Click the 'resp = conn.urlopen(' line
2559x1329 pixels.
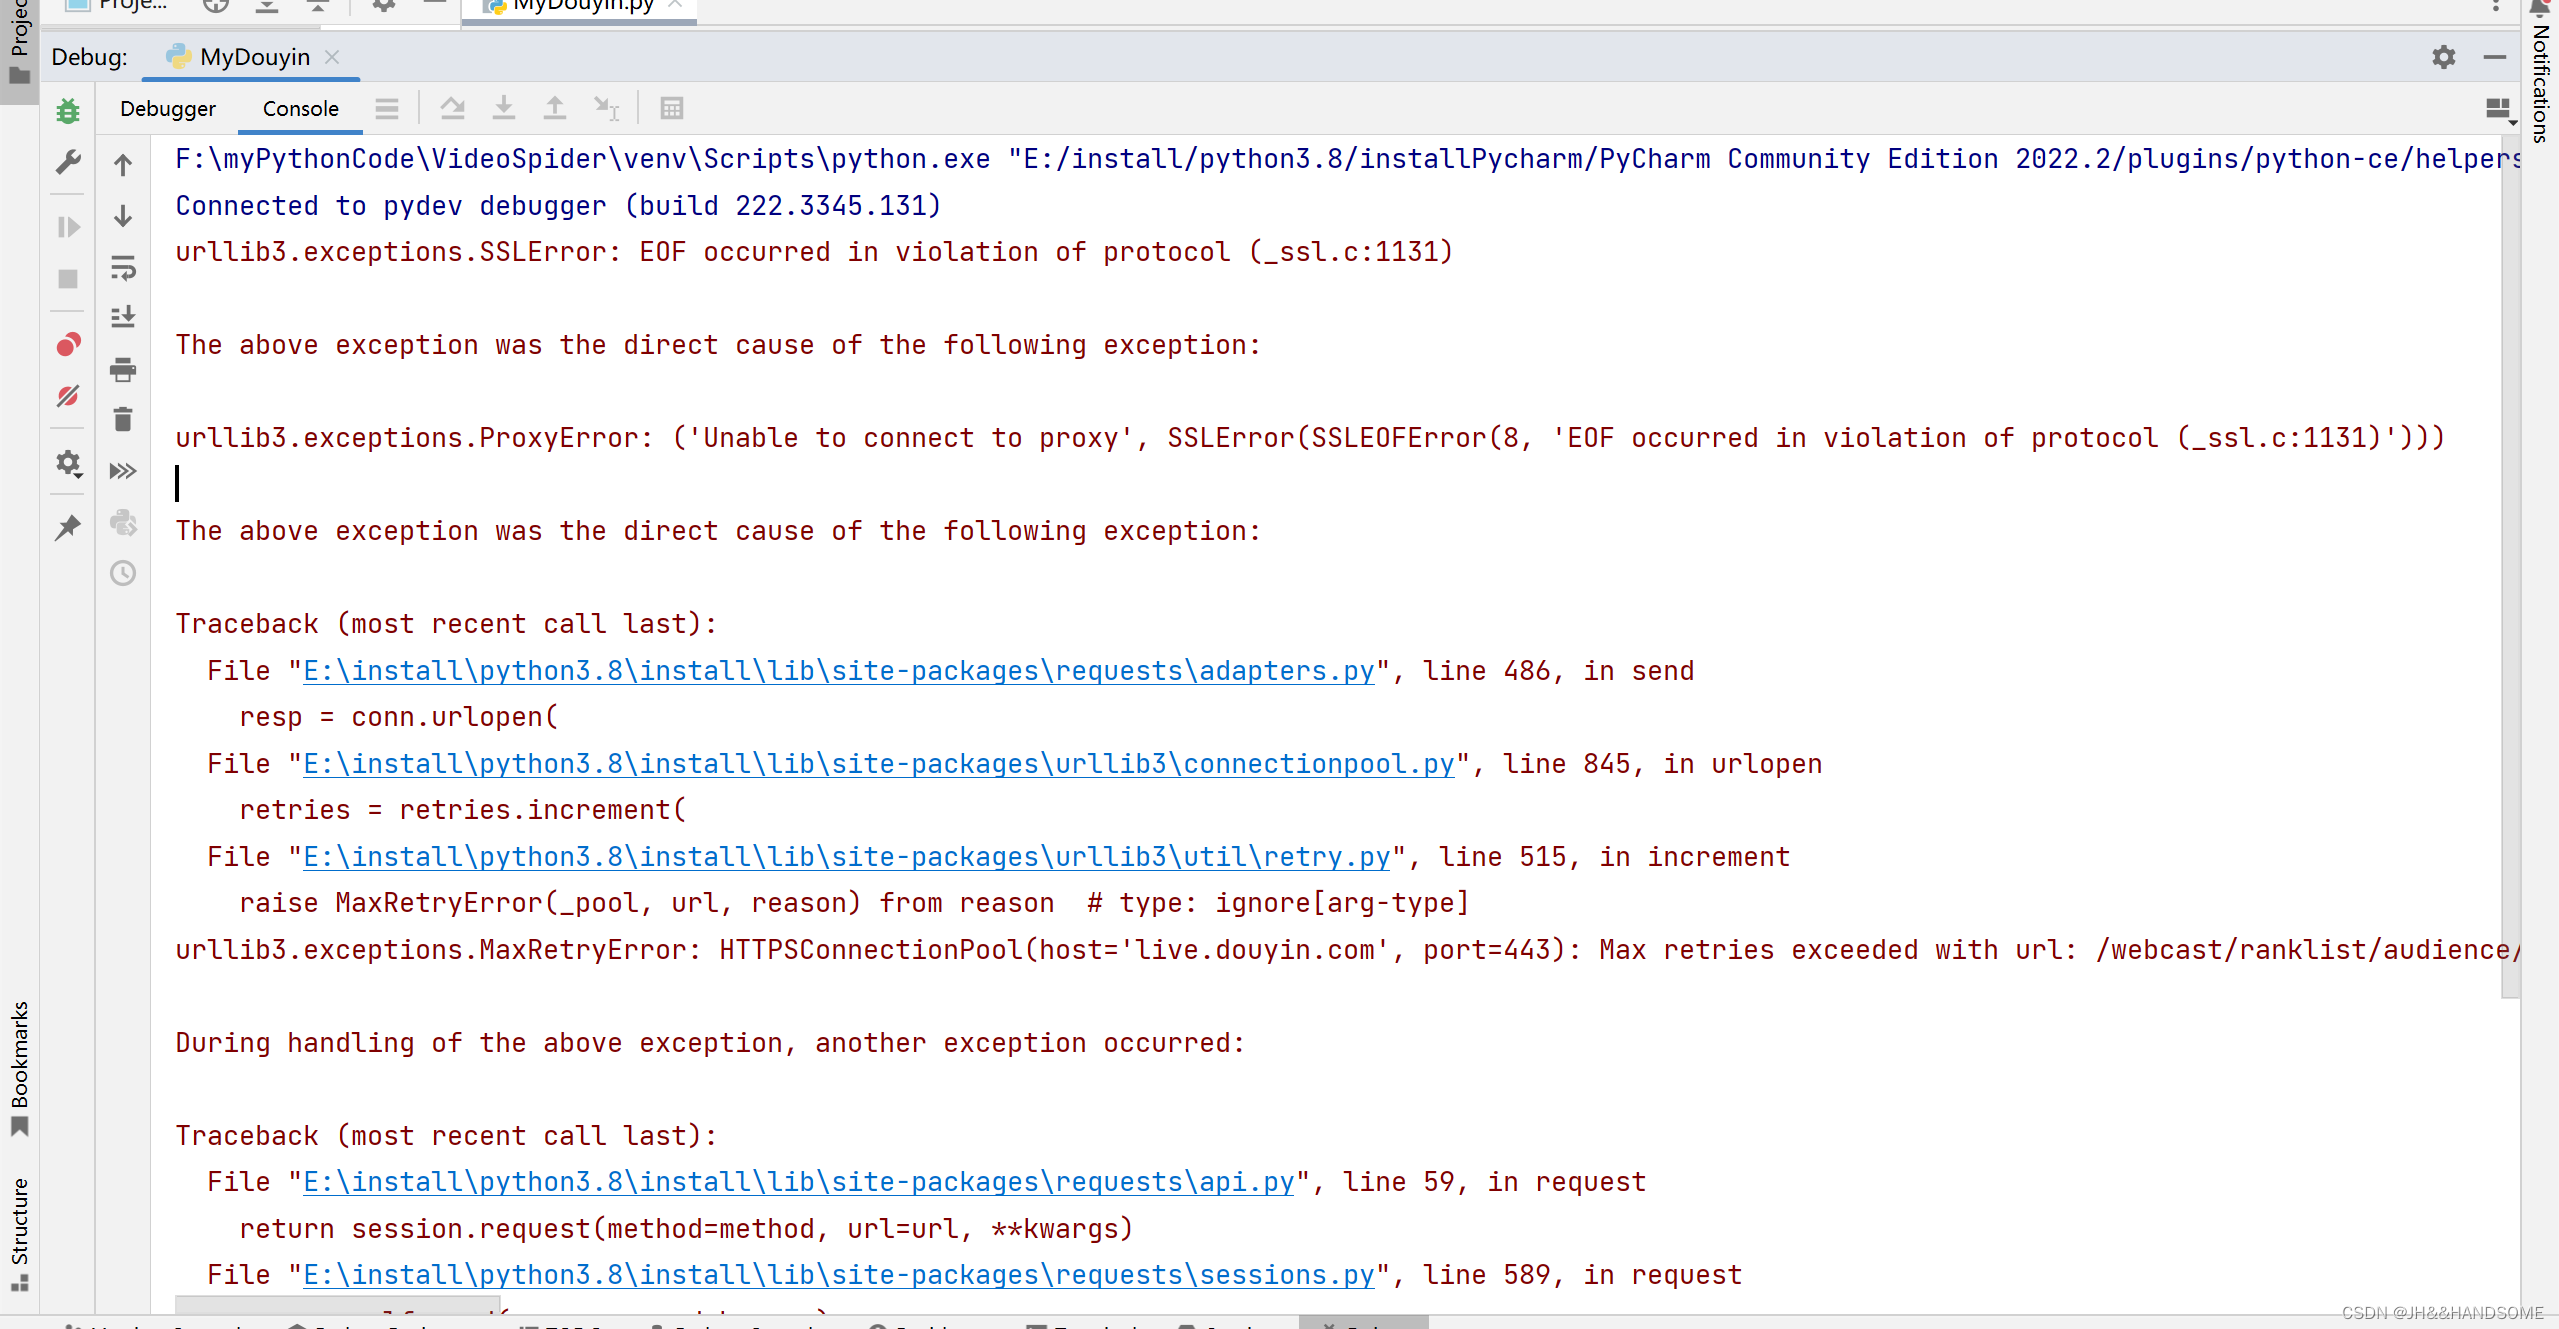tap(399, 717)
